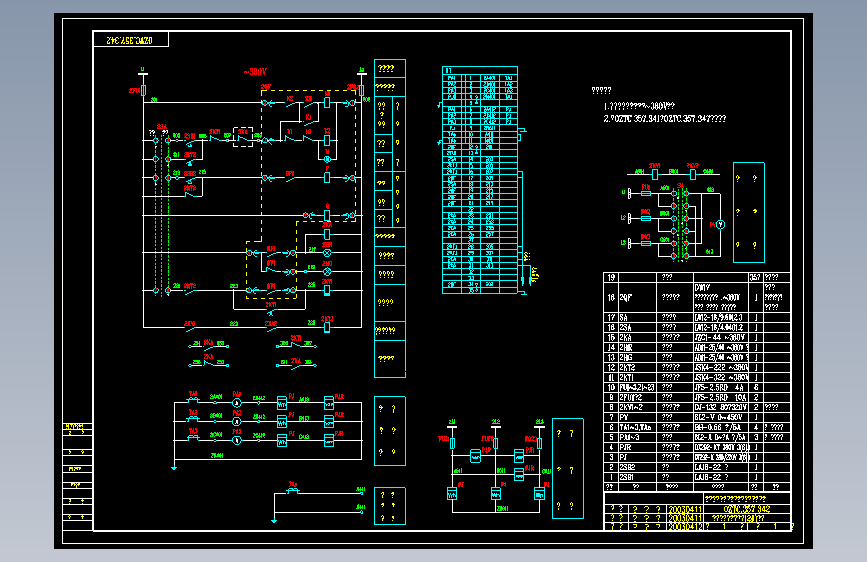The image size is (867, 562).
Task: Click the TAa transformer symbol in the lower circuit
Action: [x=293, y=490]
